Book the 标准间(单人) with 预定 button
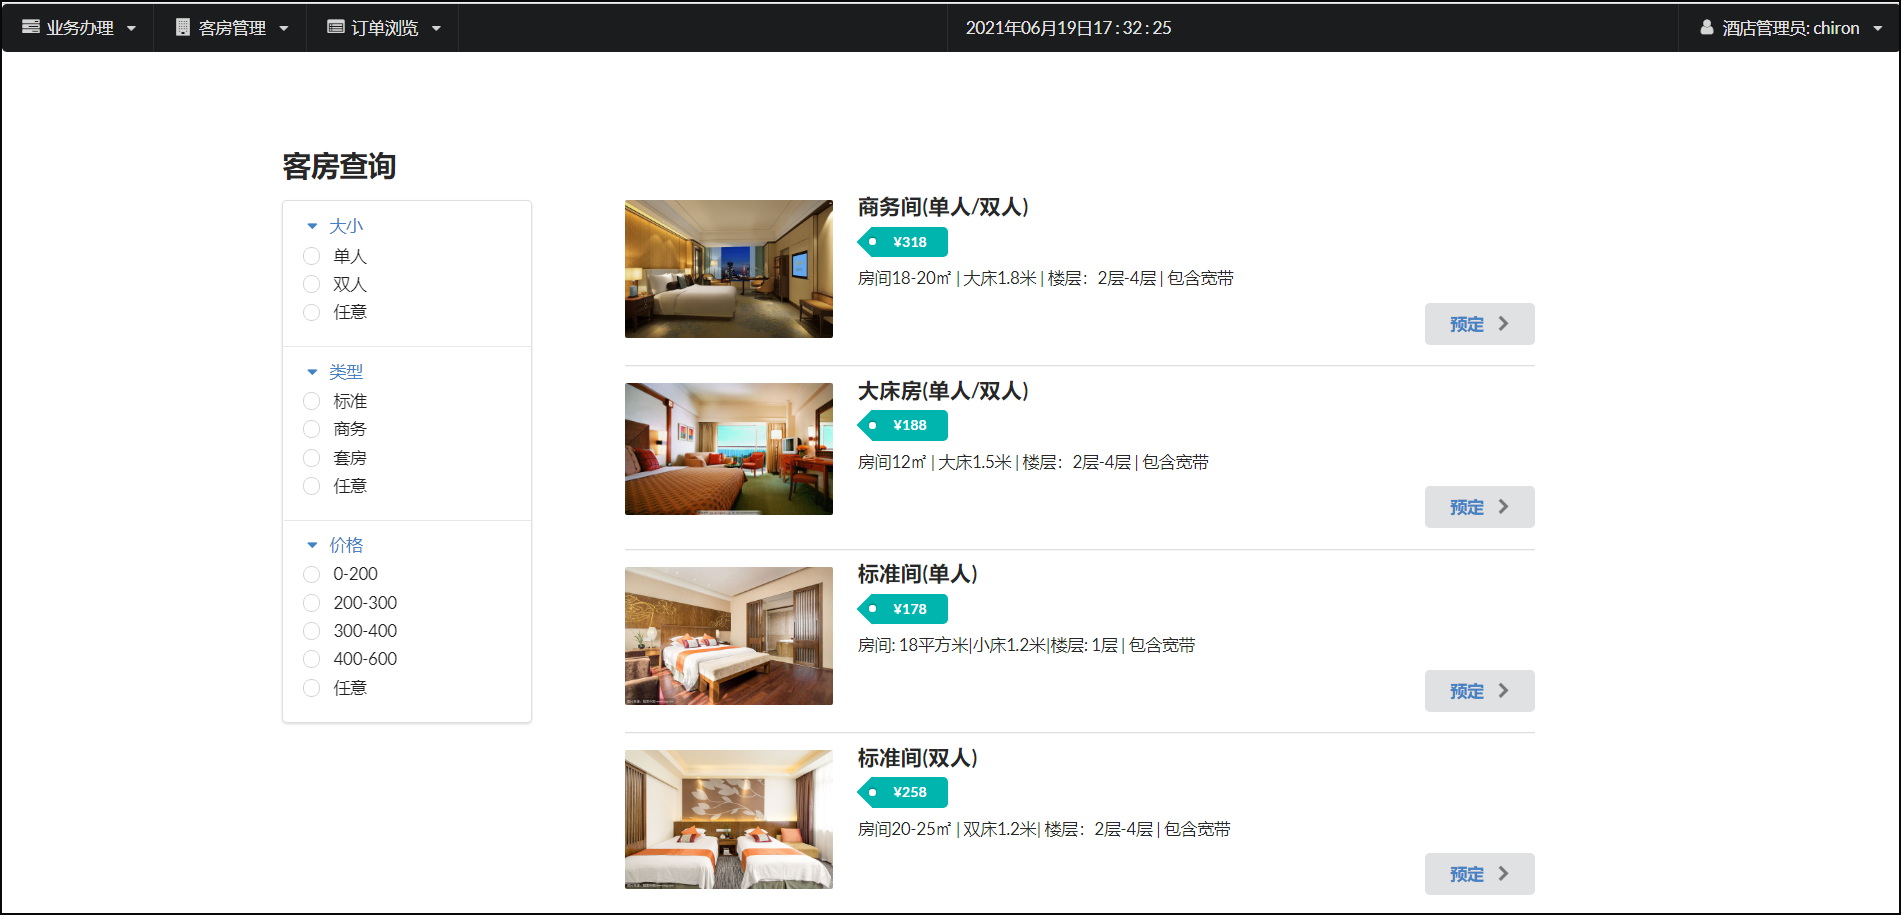1901x915 pixels. (1479, 691)
